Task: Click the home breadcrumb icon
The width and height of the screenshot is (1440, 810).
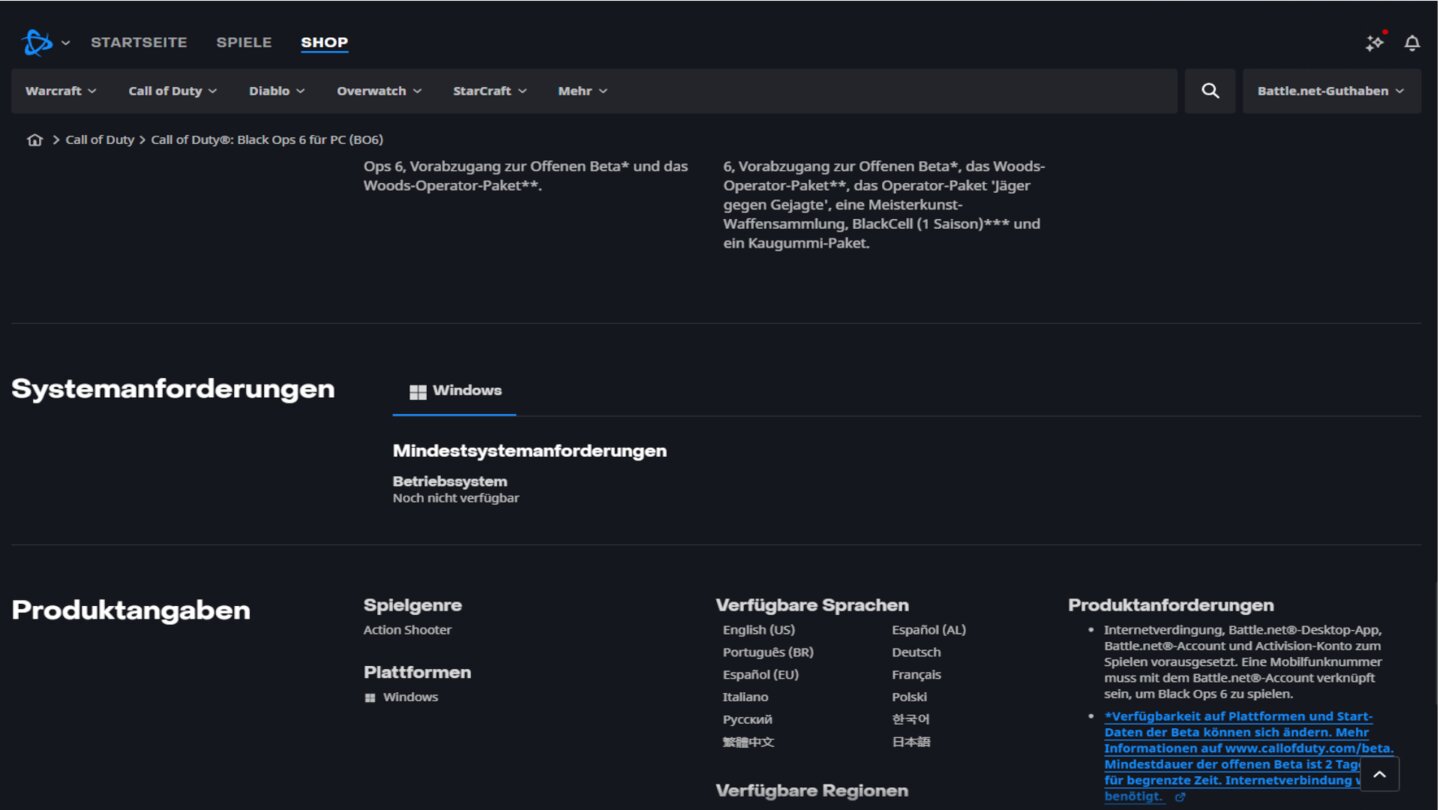Action: 35,140
